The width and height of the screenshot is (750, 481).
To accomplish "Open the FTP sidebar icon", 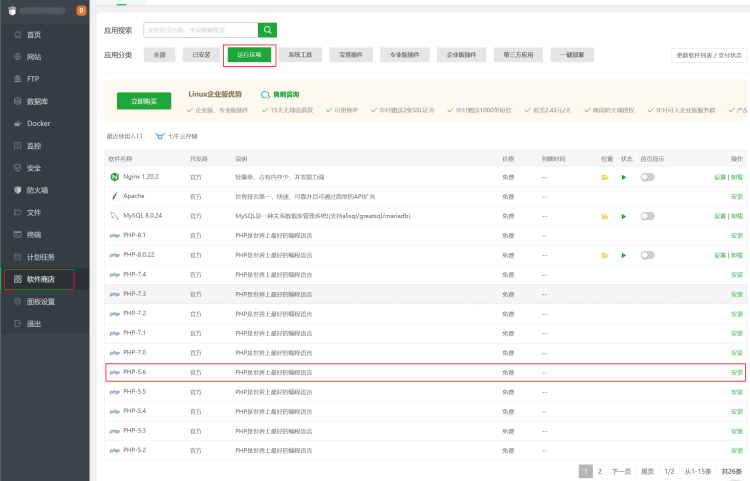I will pos(18,79).
